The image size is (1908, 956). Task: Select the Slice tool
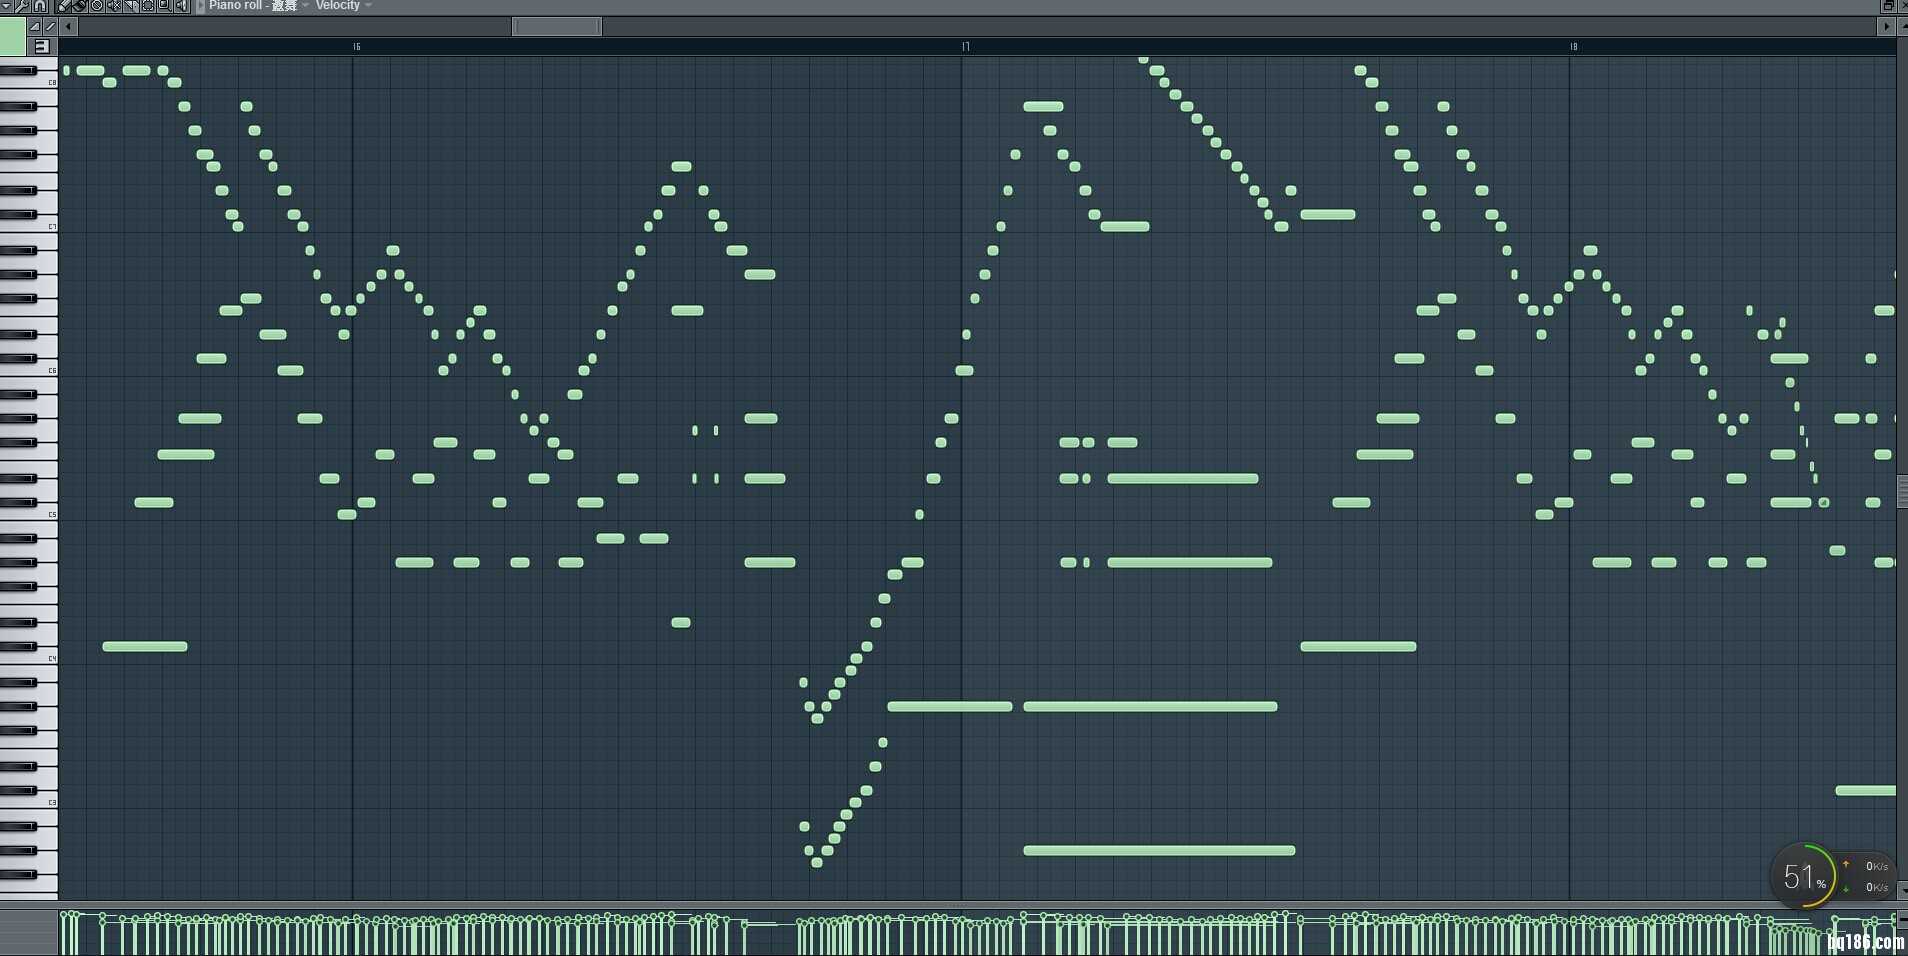(x=131, y=5)
